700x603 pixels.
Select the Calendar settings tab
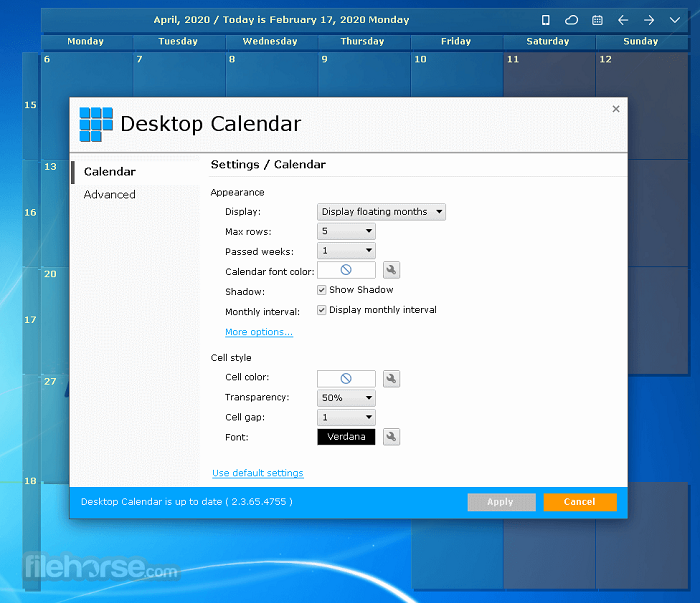pyautogui.click(x=110, y=172)
